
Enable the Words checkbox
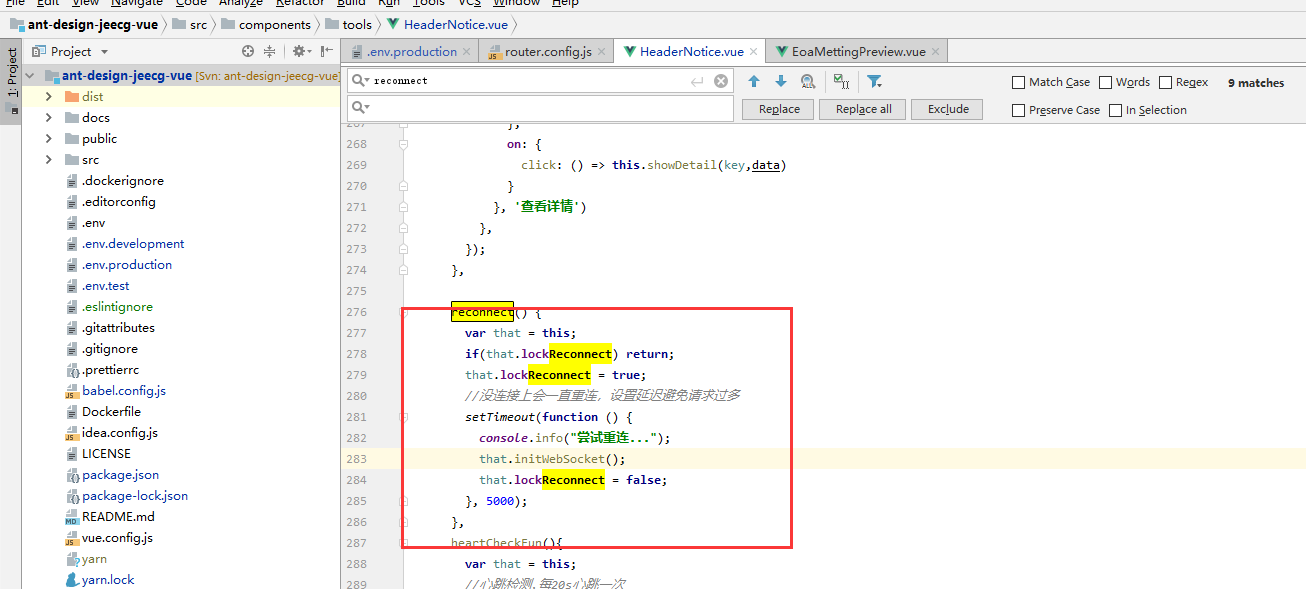pyautogui.click(x=1106, y=83)
